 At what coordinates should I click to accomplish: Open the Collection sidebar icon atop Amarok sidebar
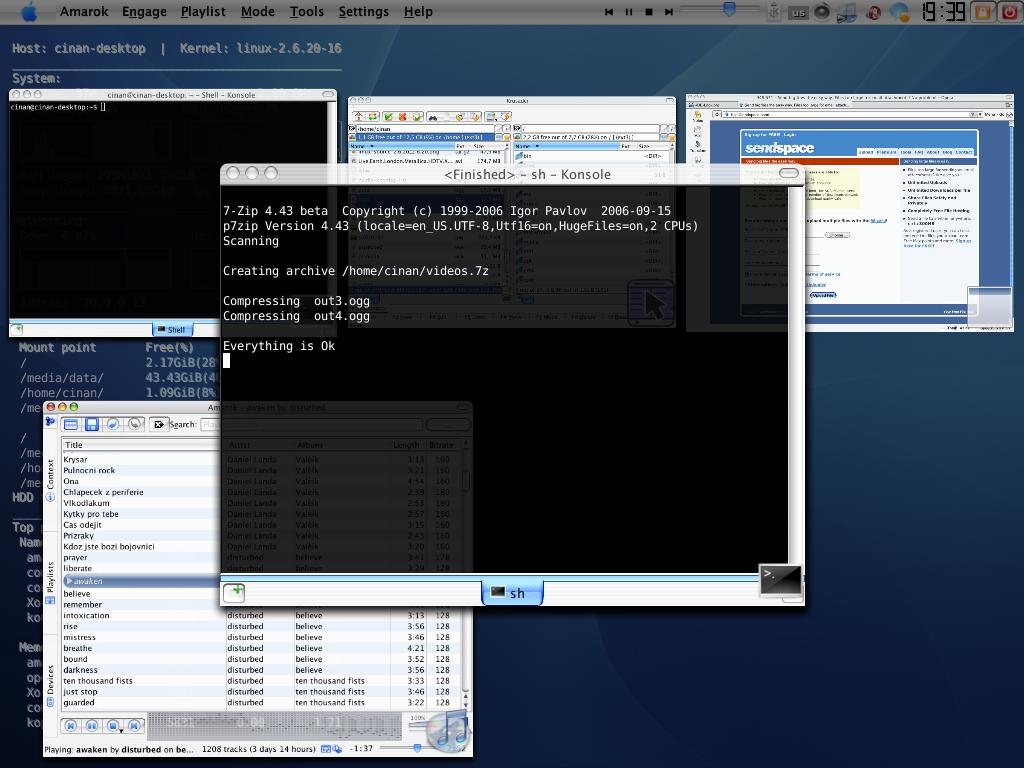click(x=50, y=423)
